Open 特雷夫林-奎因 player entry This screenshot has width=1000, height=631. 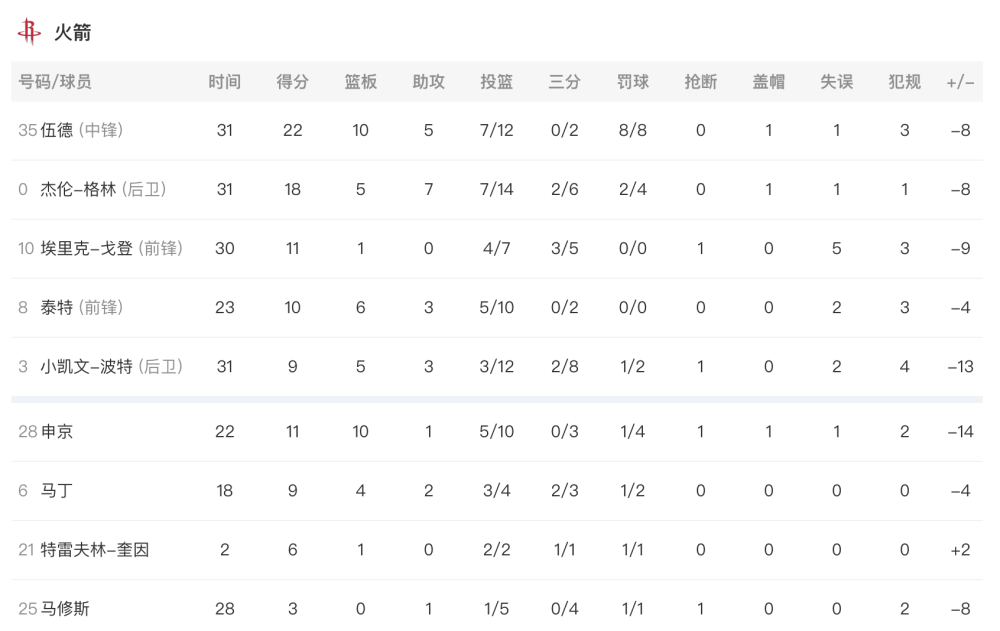tap(94, 550)
